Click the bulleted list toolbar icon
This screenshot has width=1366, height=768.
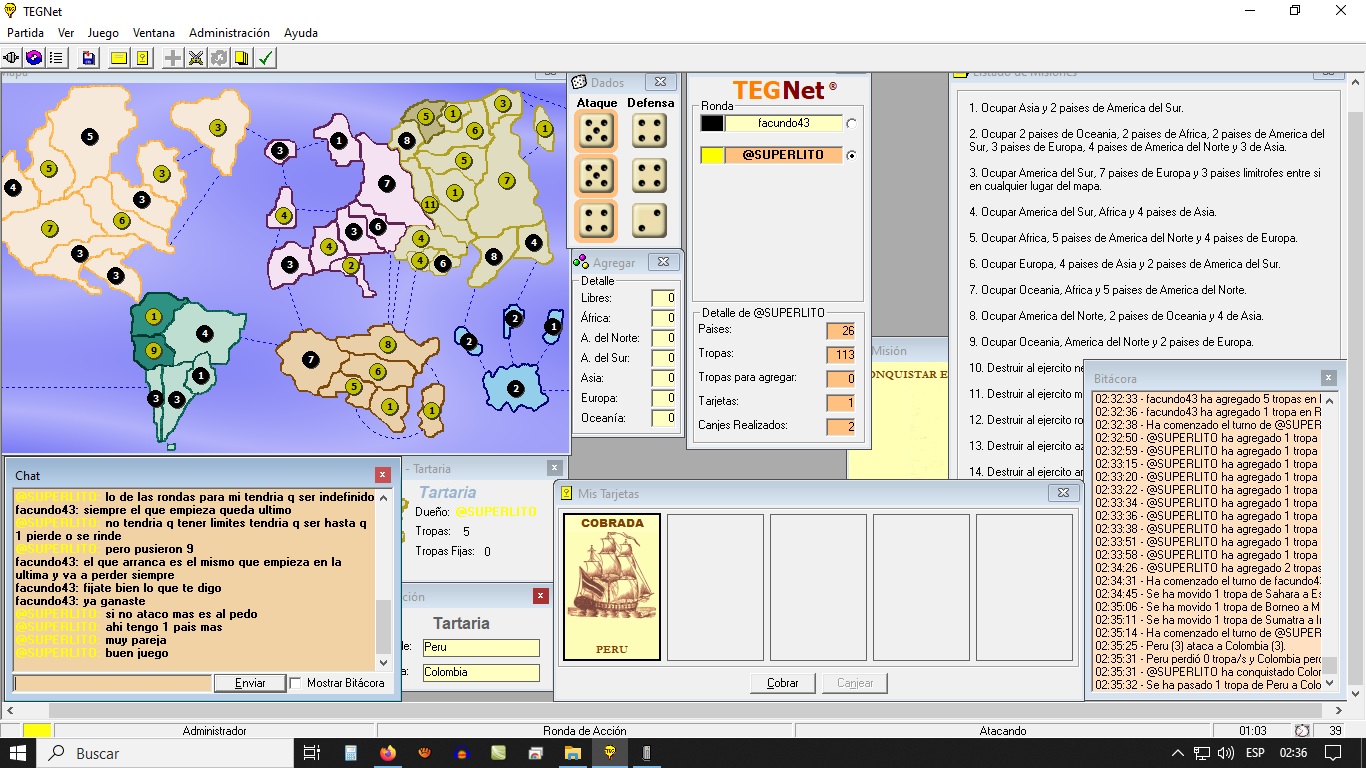(57, 58)
